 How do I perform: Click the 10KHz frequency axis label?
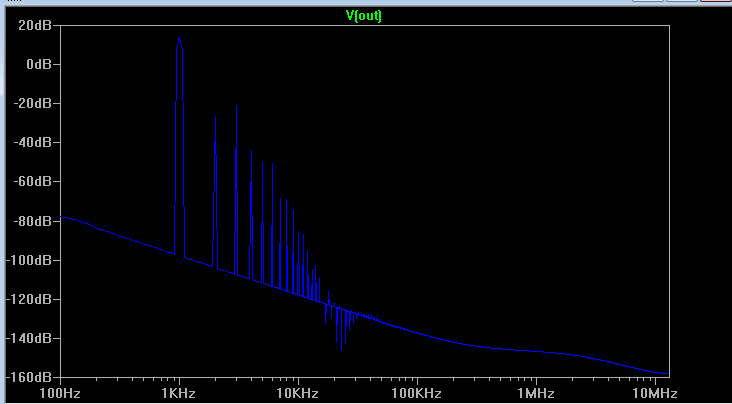[x=298, y=393]
